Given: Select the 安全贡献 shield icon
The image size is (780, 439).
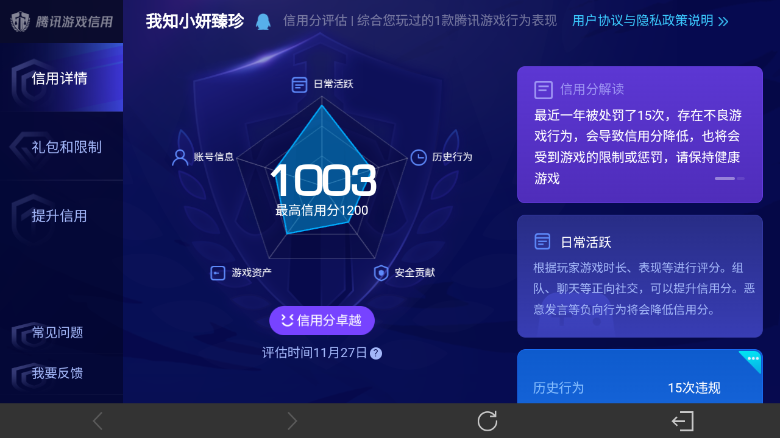Looking at the screenshot, I should 381,273.
